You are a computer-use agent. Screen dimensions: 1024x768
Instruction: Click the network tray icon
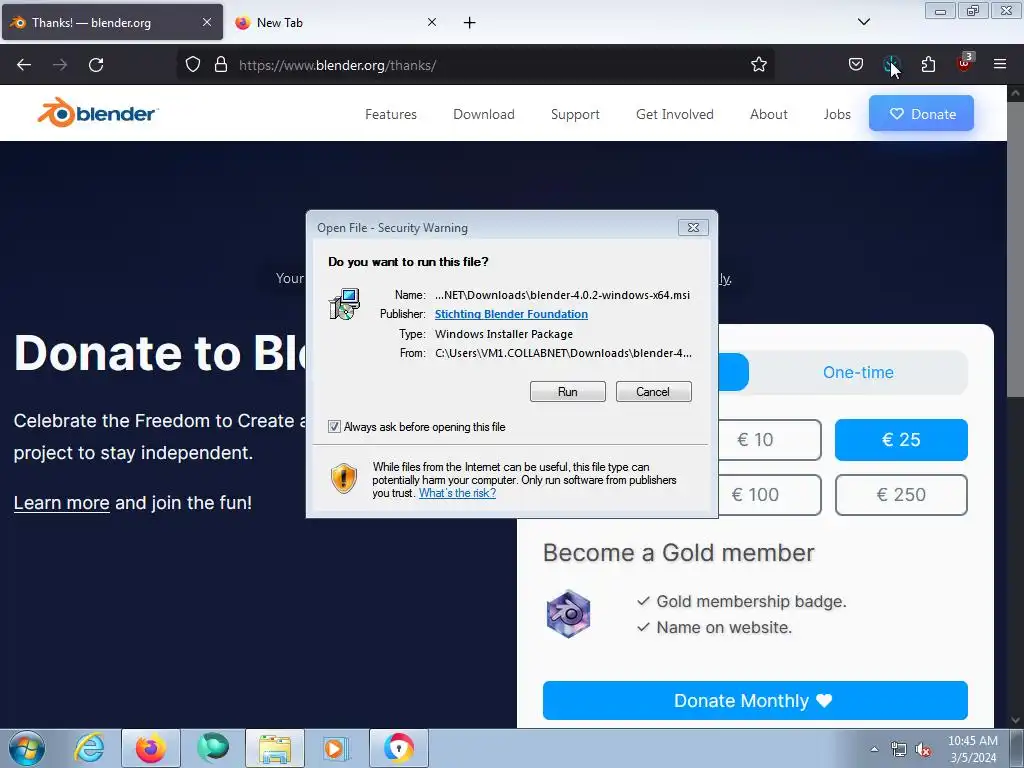pos(899,749)
